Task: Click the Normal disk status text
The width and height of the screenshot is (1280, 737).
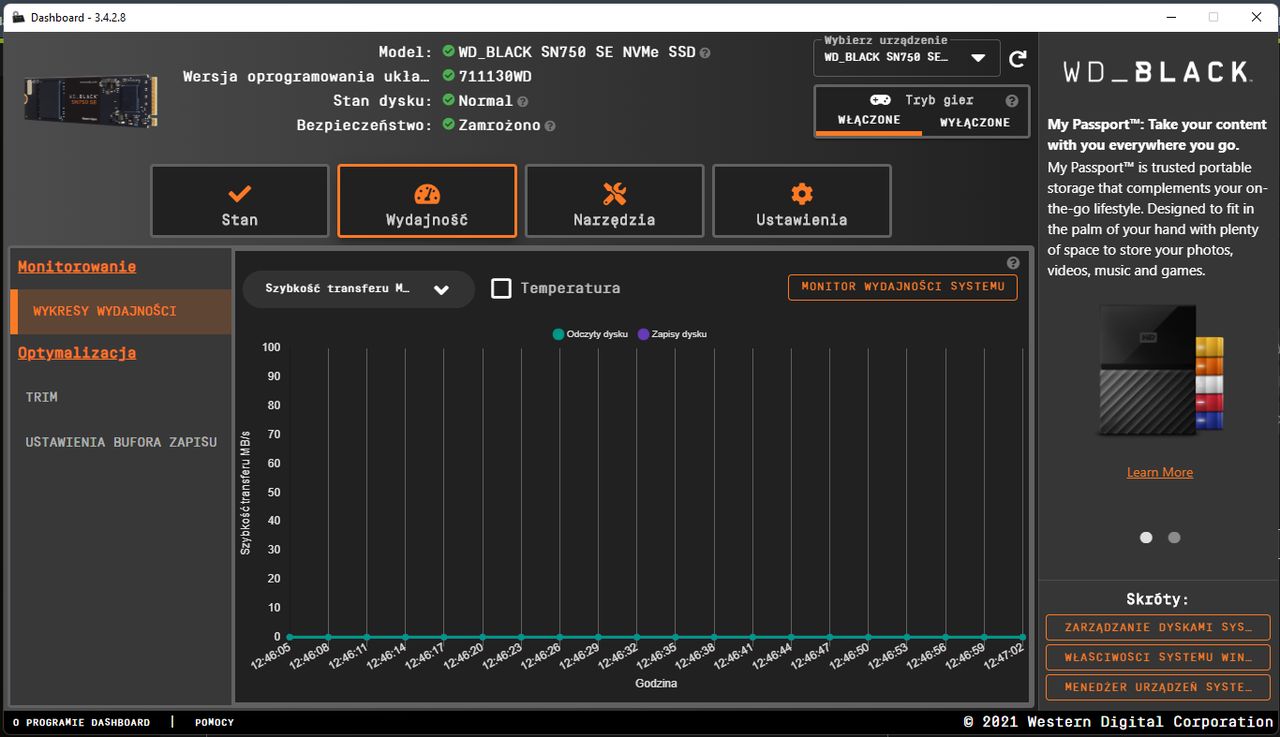Action: pyautogui.click(x=485, y=101)
